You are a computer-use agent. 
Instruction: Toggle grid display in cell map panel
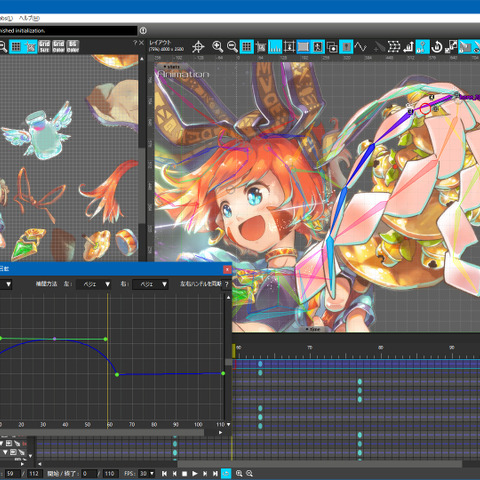coord(16,47)
